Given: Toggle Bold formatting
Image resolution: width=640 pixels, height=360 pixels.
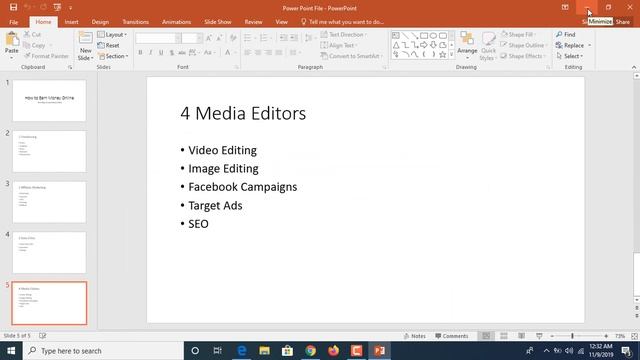Looking at the screenshot, I should [140, 52].
